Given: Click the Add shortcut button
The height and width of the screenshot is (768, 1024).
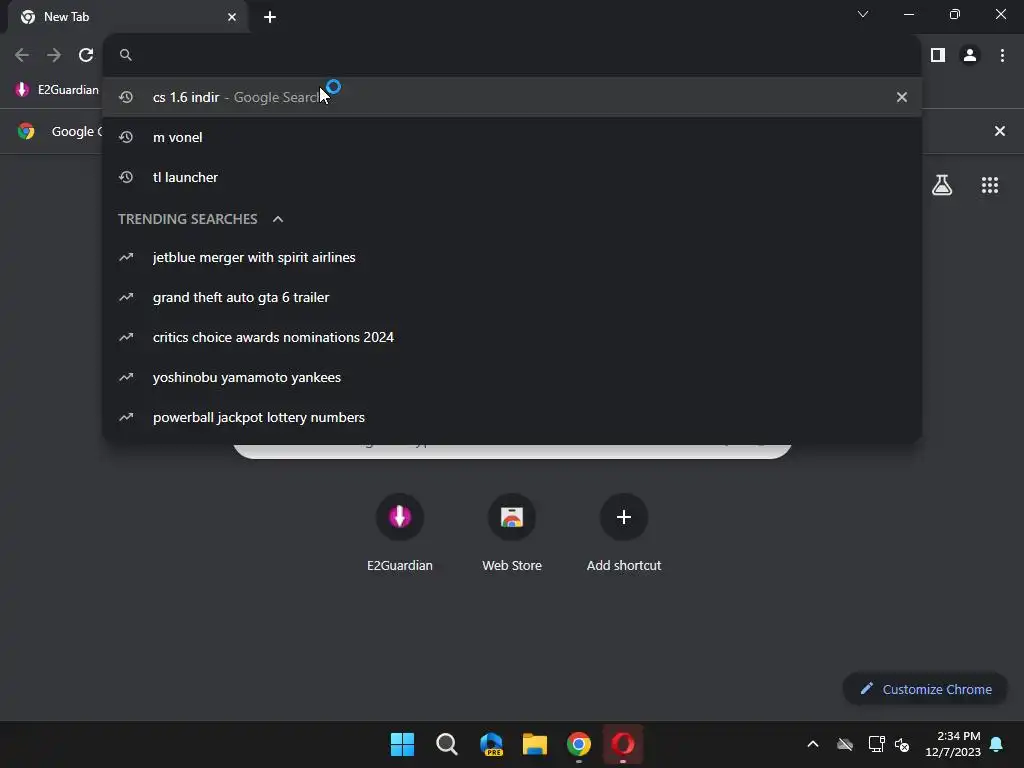Looking at the screenshot, I should [624, 534].
